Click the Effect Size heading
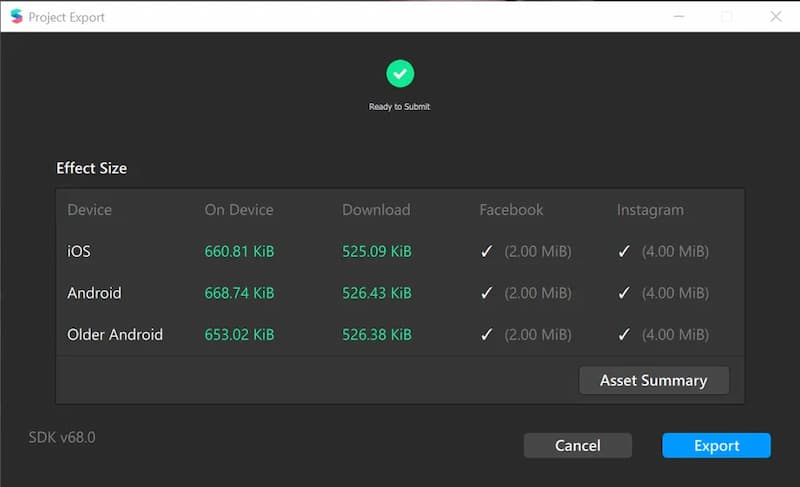 pos(92,168)
